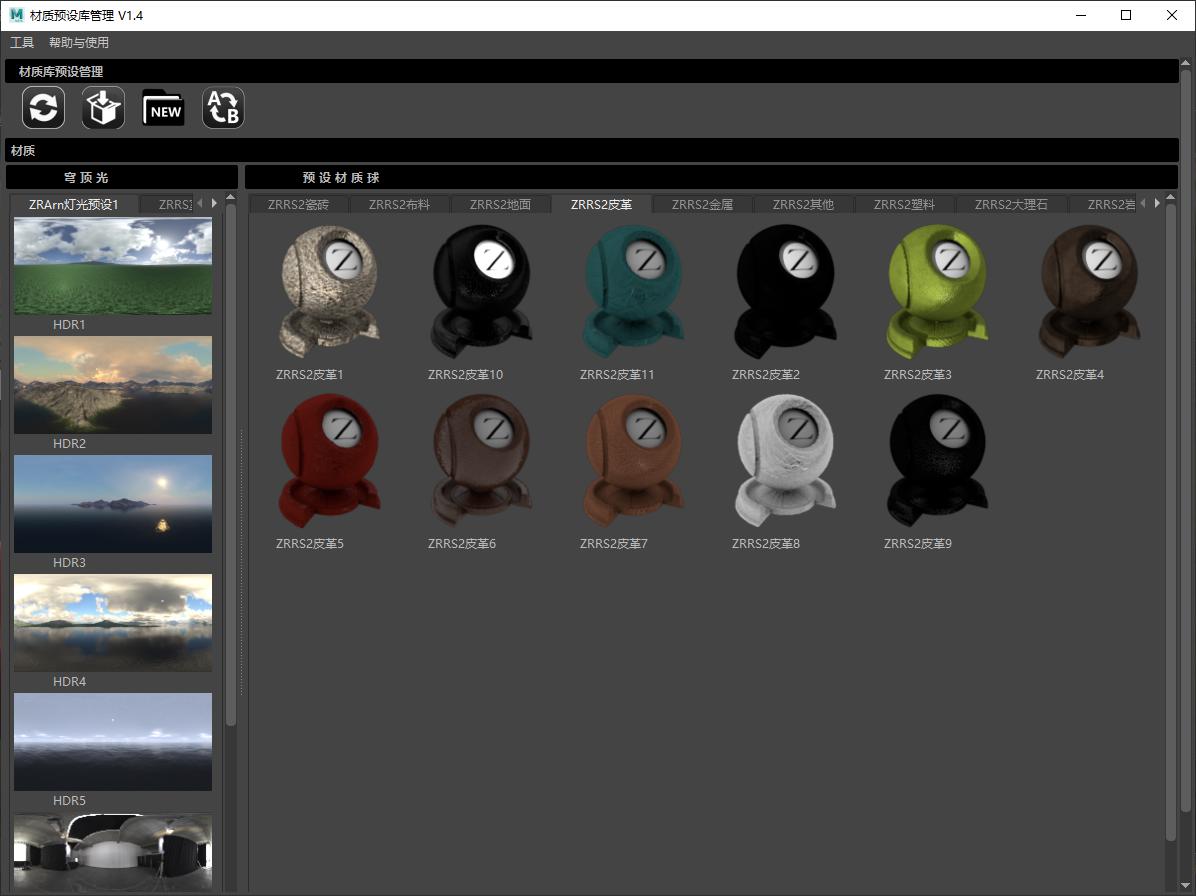Open the ZRRS2大理石 material tab

pyautogui.click(x=1011, y=204)
